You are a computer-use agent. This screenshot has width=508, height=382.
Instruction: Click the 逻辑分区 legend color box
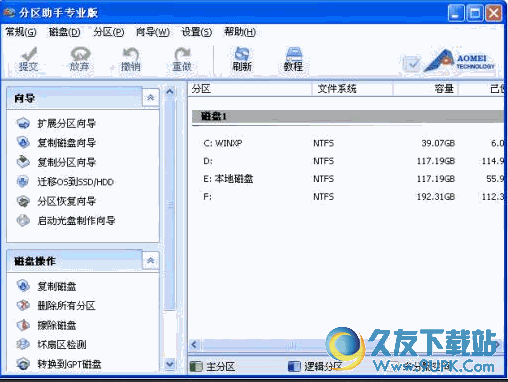(x=294, y=367)
